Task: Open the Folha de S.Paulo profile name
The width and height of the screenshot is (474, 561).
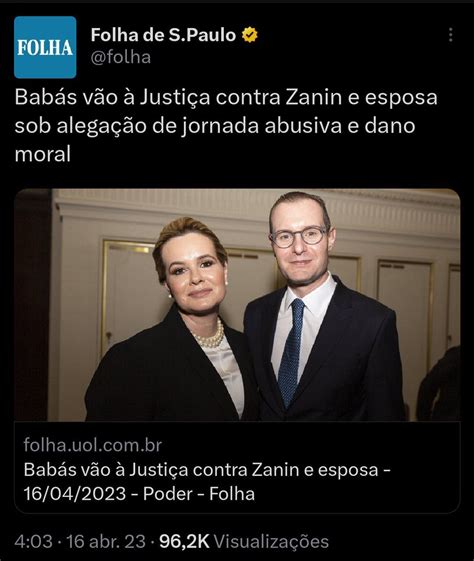Action: click(163, 35)
